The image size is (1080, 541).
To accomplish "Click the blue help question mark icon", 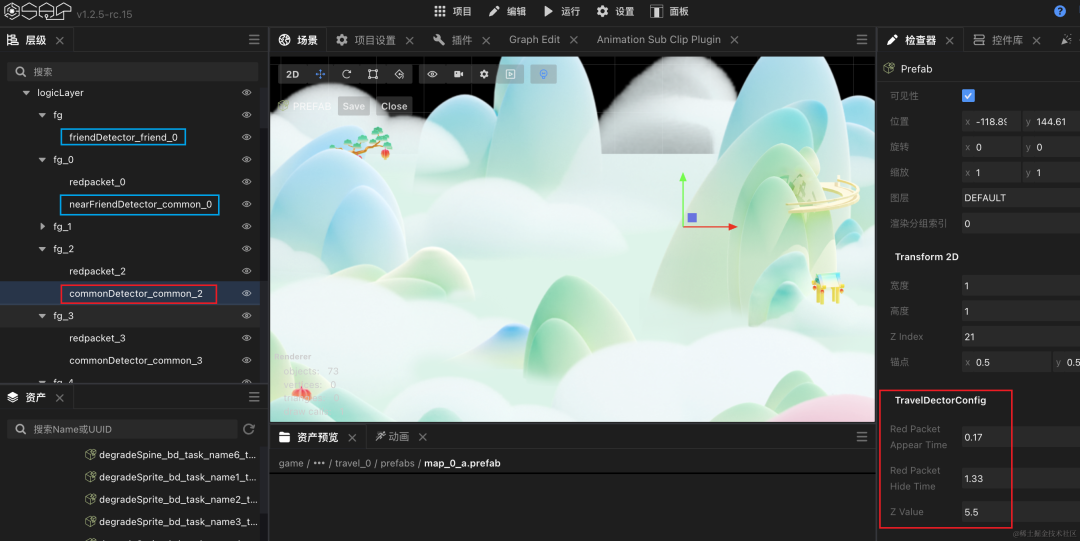I will (1060, 11).
